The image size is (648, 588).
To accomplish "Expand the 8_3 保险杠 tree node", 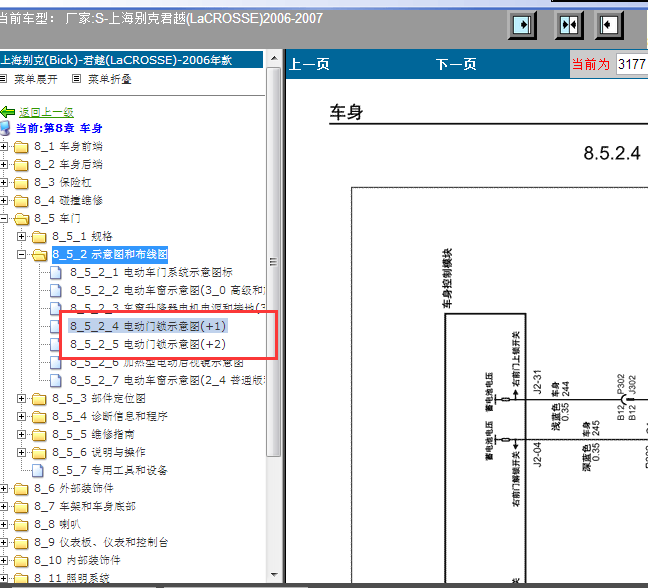I will (4, 183).
